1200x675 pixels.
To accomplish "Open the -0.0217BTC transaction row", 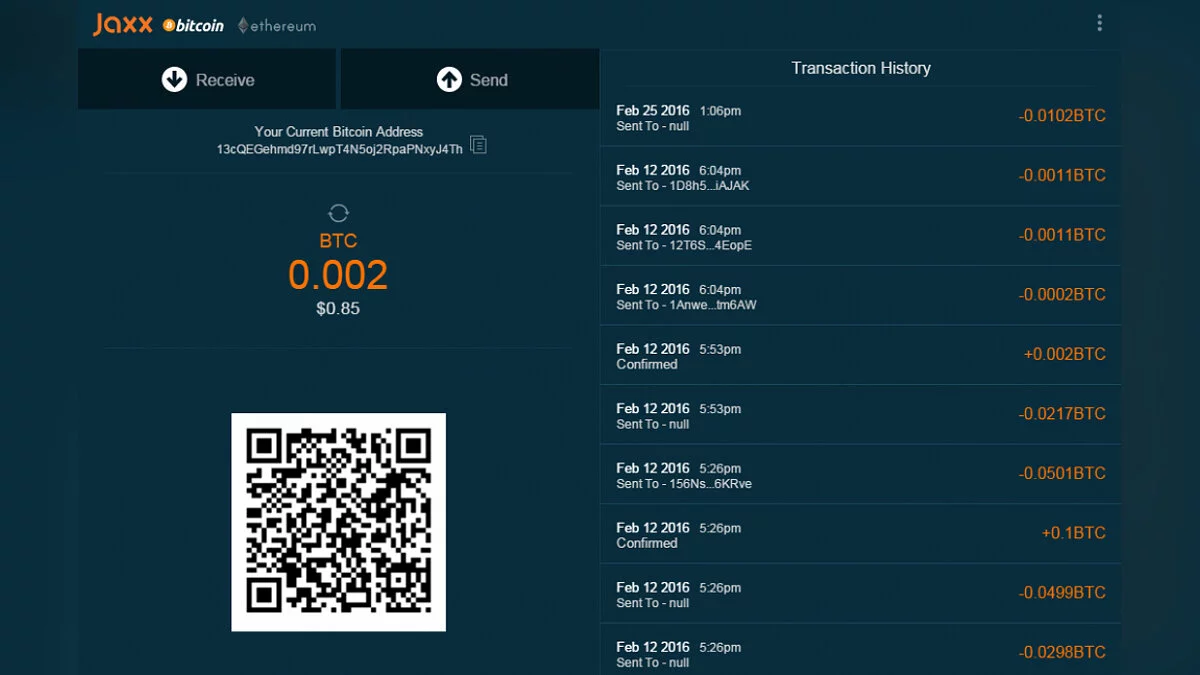I will [861, 415].
